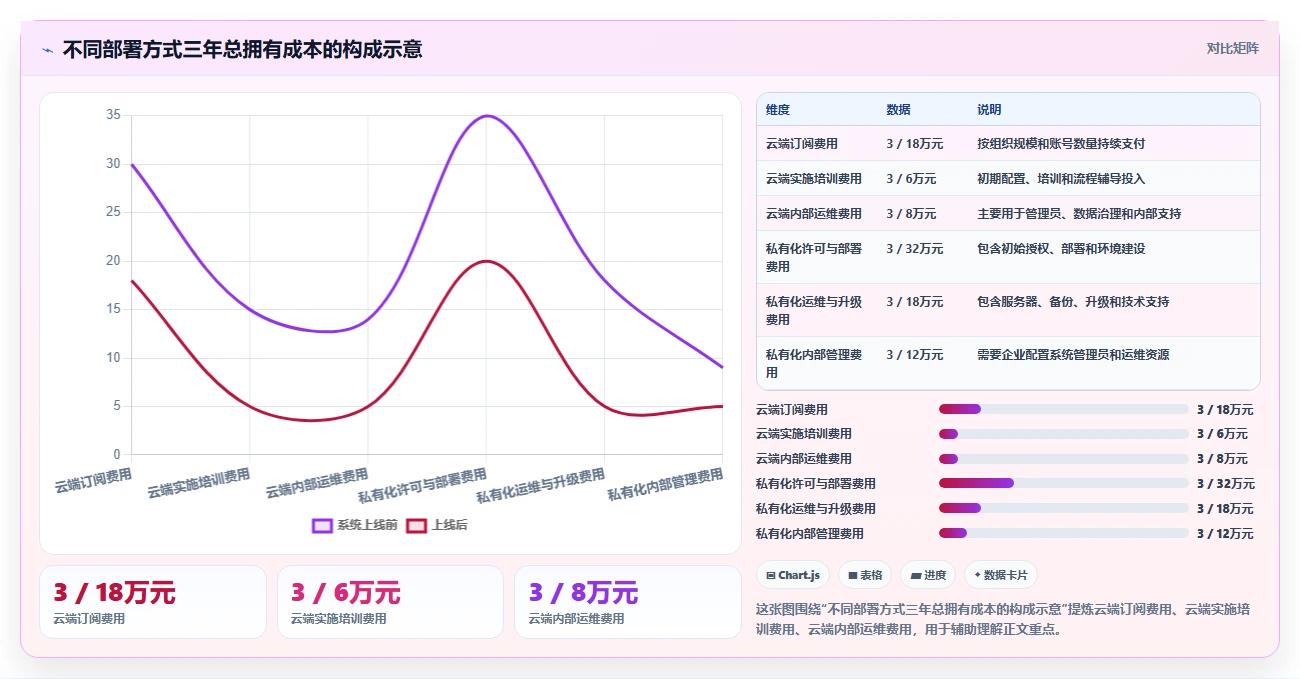Select the 数据卡片 chip
The height and width of the screenshot is (679, 1300).
(1000, 575)
